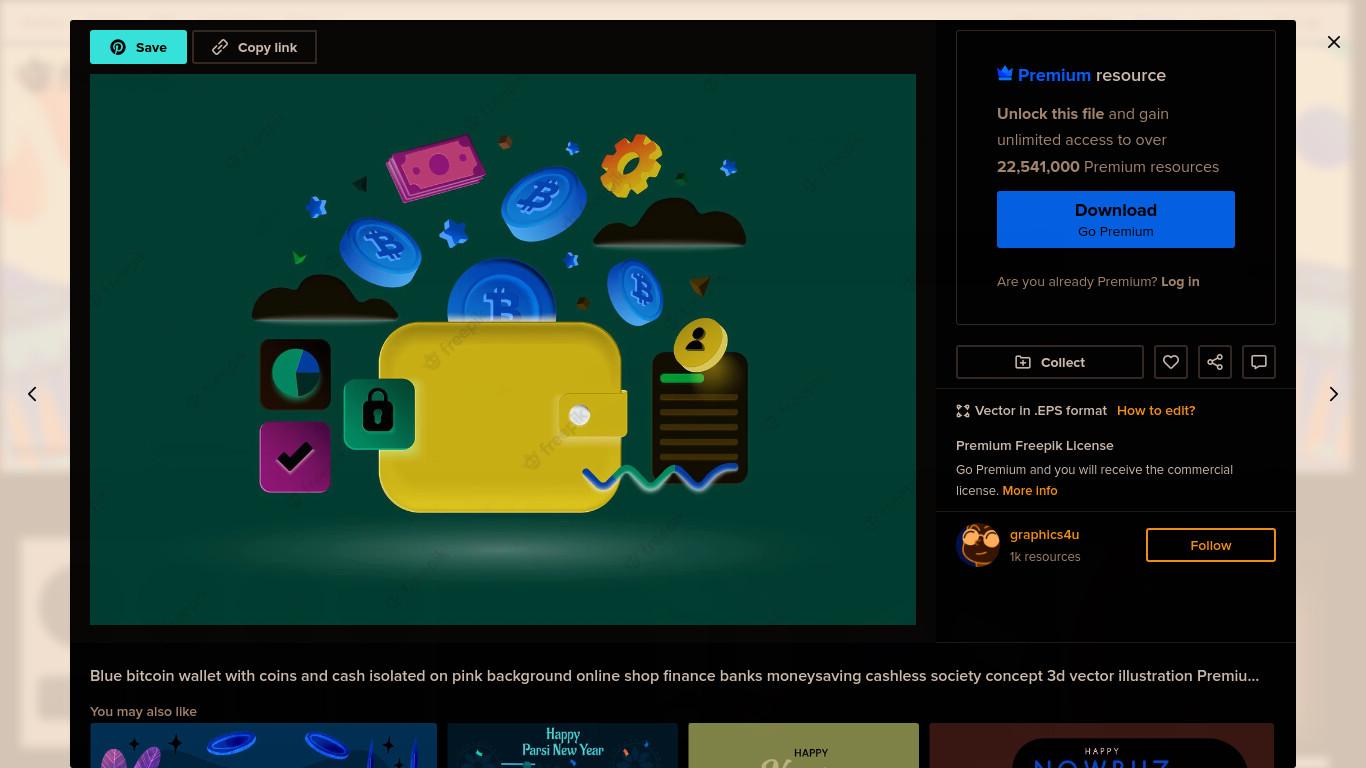Click the blue bitcoin wallet title text
Screen dimensions: 1366x768
674,675
